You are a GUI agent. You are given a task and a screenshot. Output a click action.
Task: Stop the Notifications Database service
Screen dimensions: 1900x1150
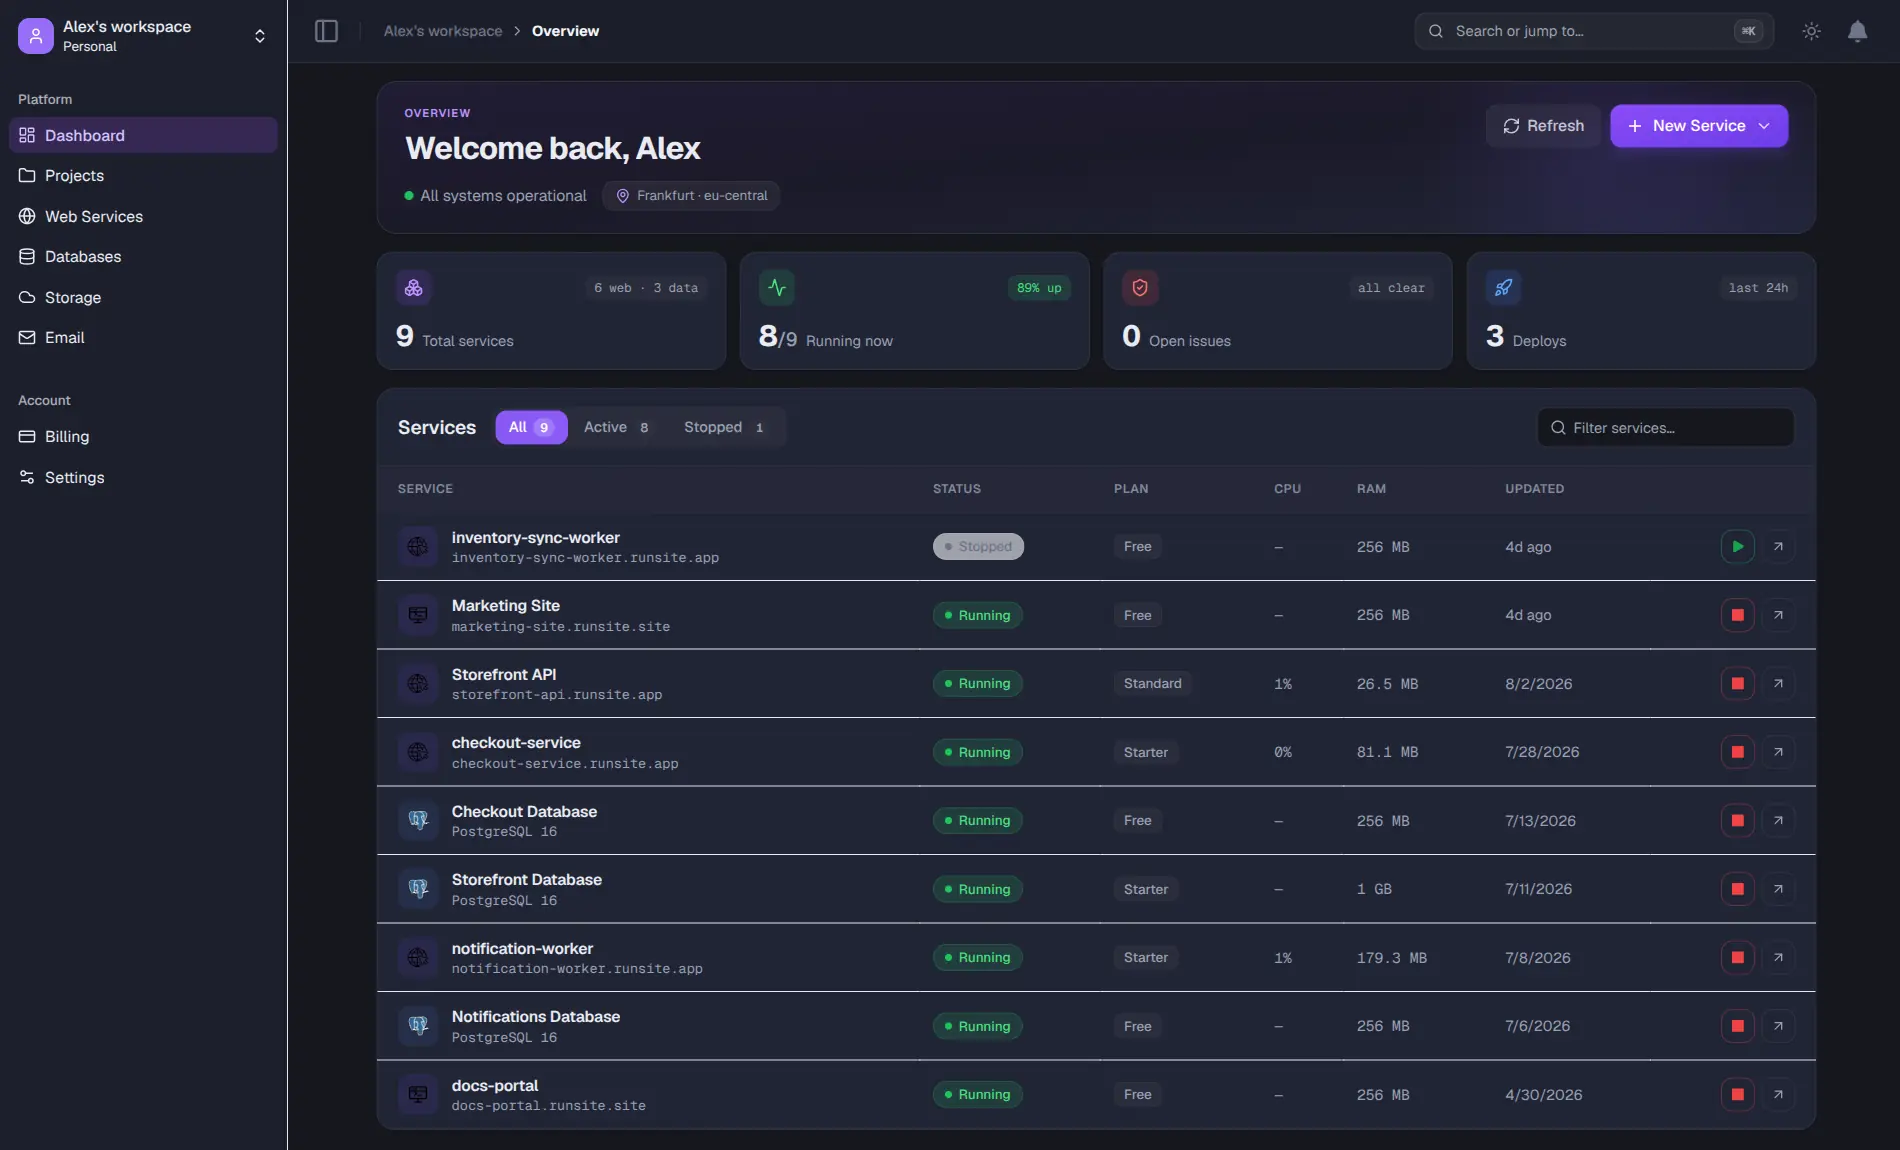coord(1737,1026)
